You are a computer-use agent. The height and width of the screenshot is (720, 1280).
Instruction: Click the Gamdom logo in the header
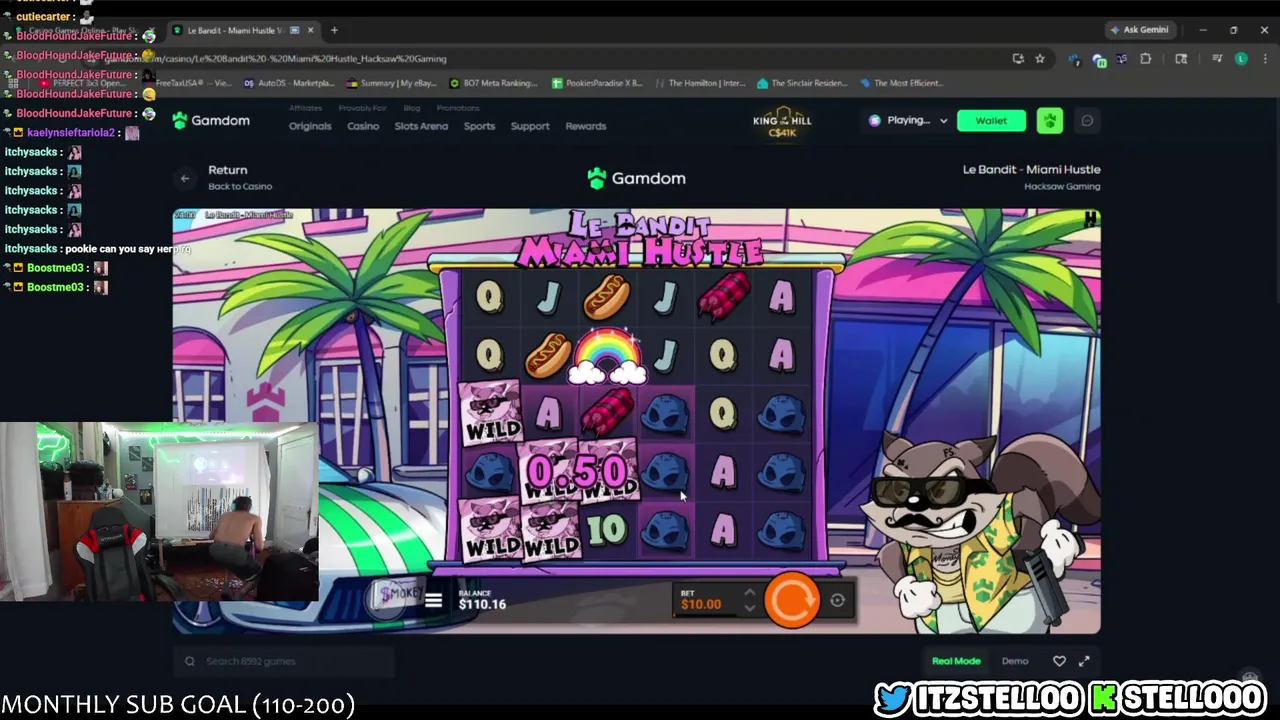pos(211,120)
